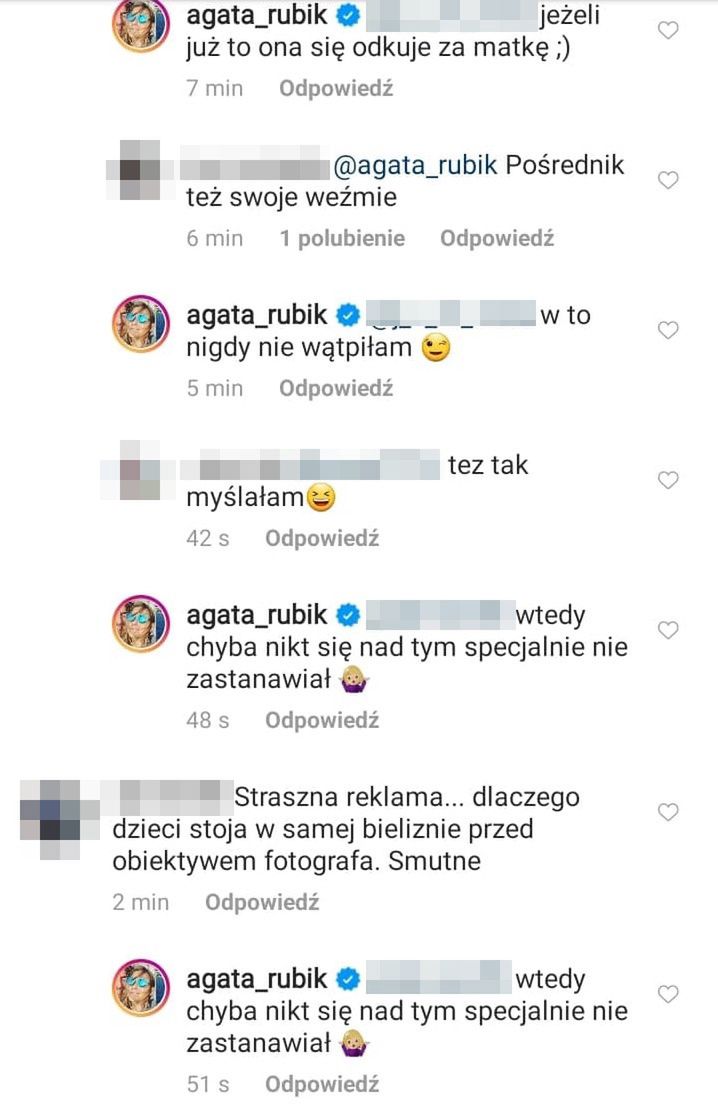Image resolution: width=718 pixels, height=1117 pixels.
Task: Open the @agata_rubik mention link
Action: coord(415,165)
